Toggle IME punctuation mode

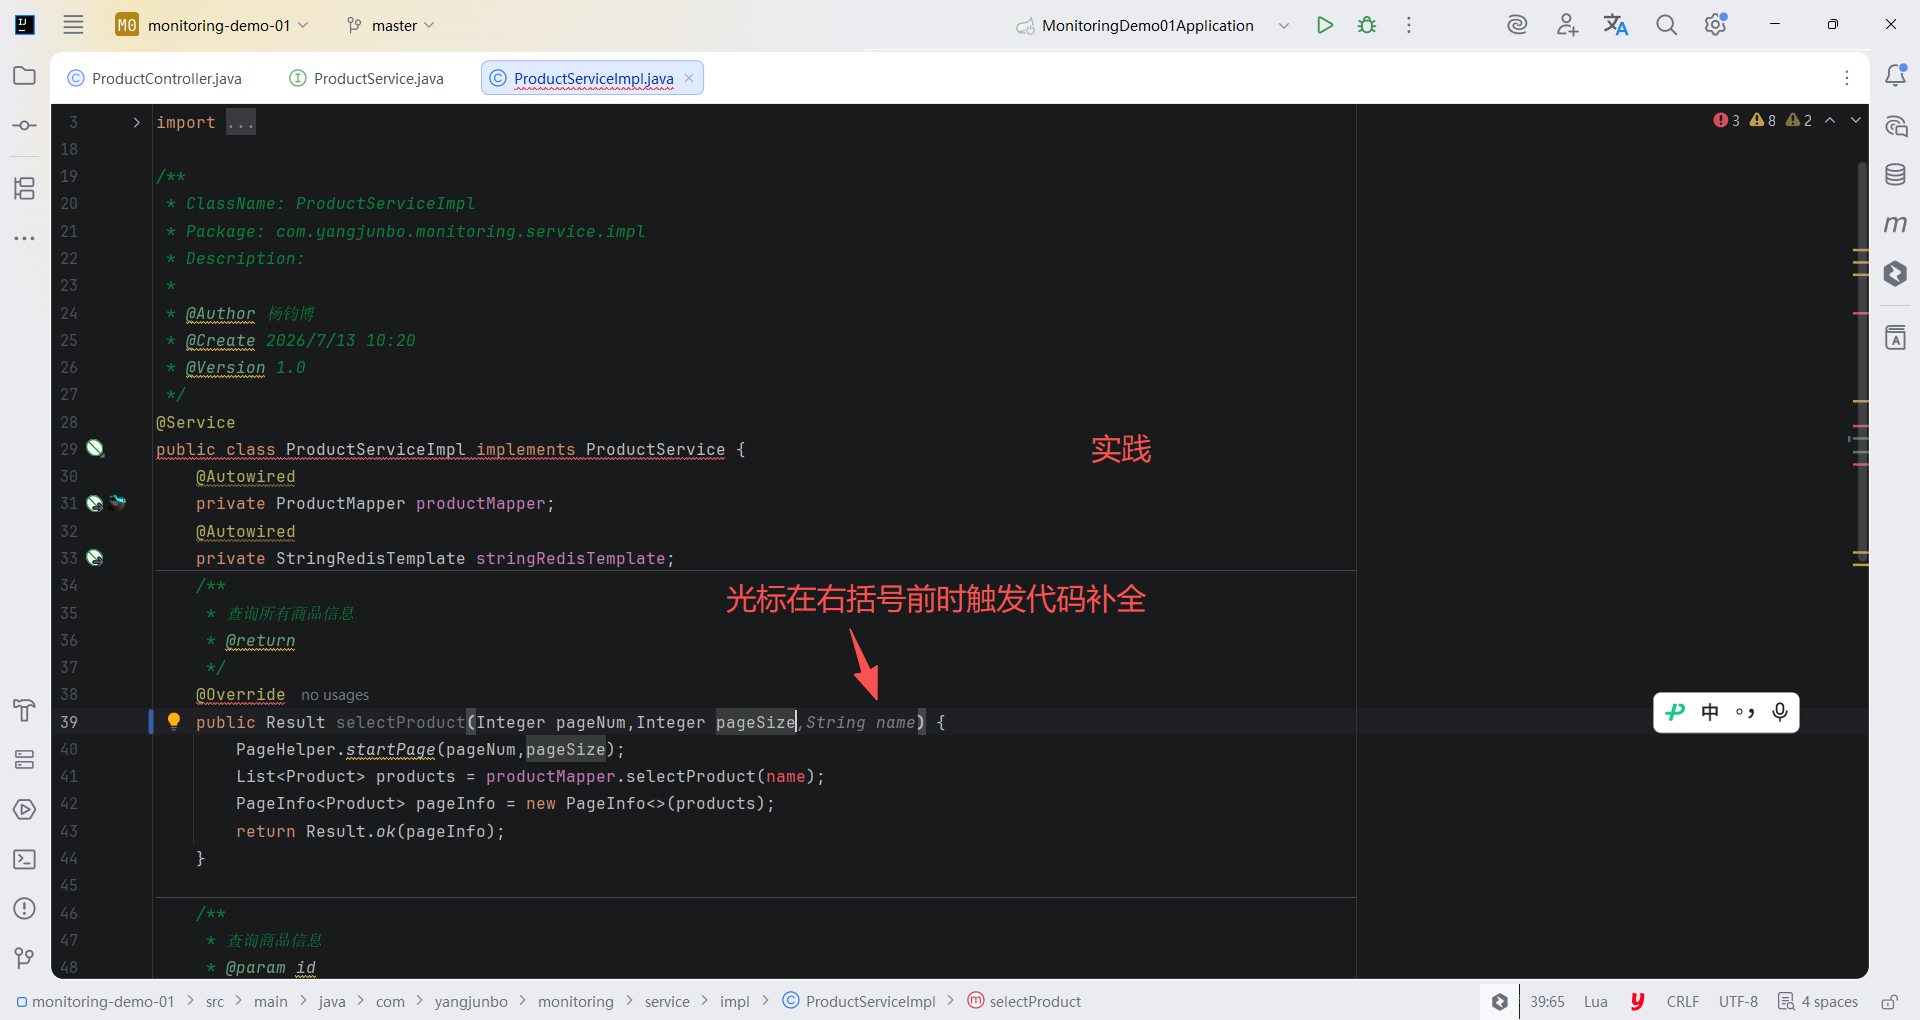1745,712
